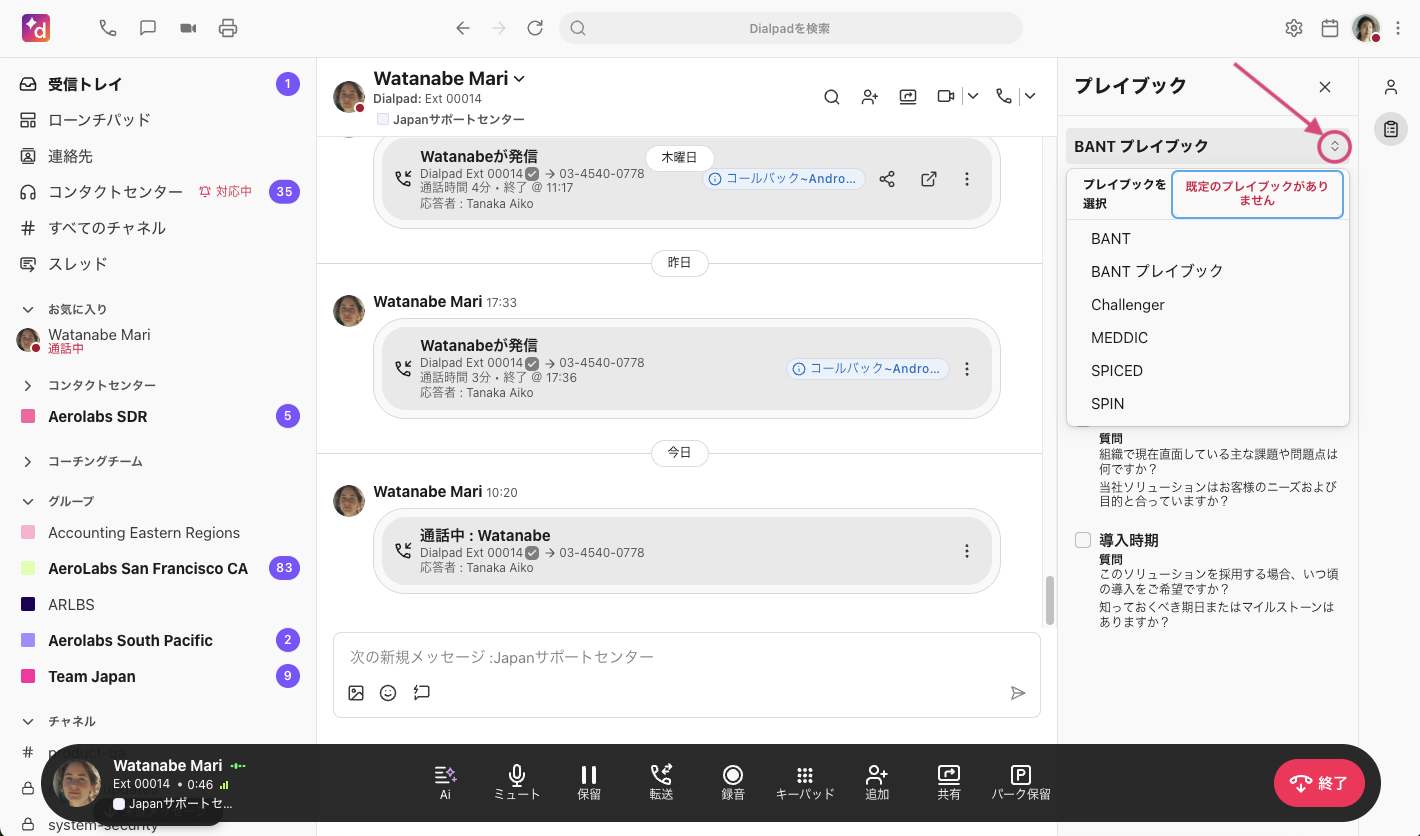Click the playbook selector toggle arrow
This screenshot has width=1420, height=836.
(x=1334, y=146)
